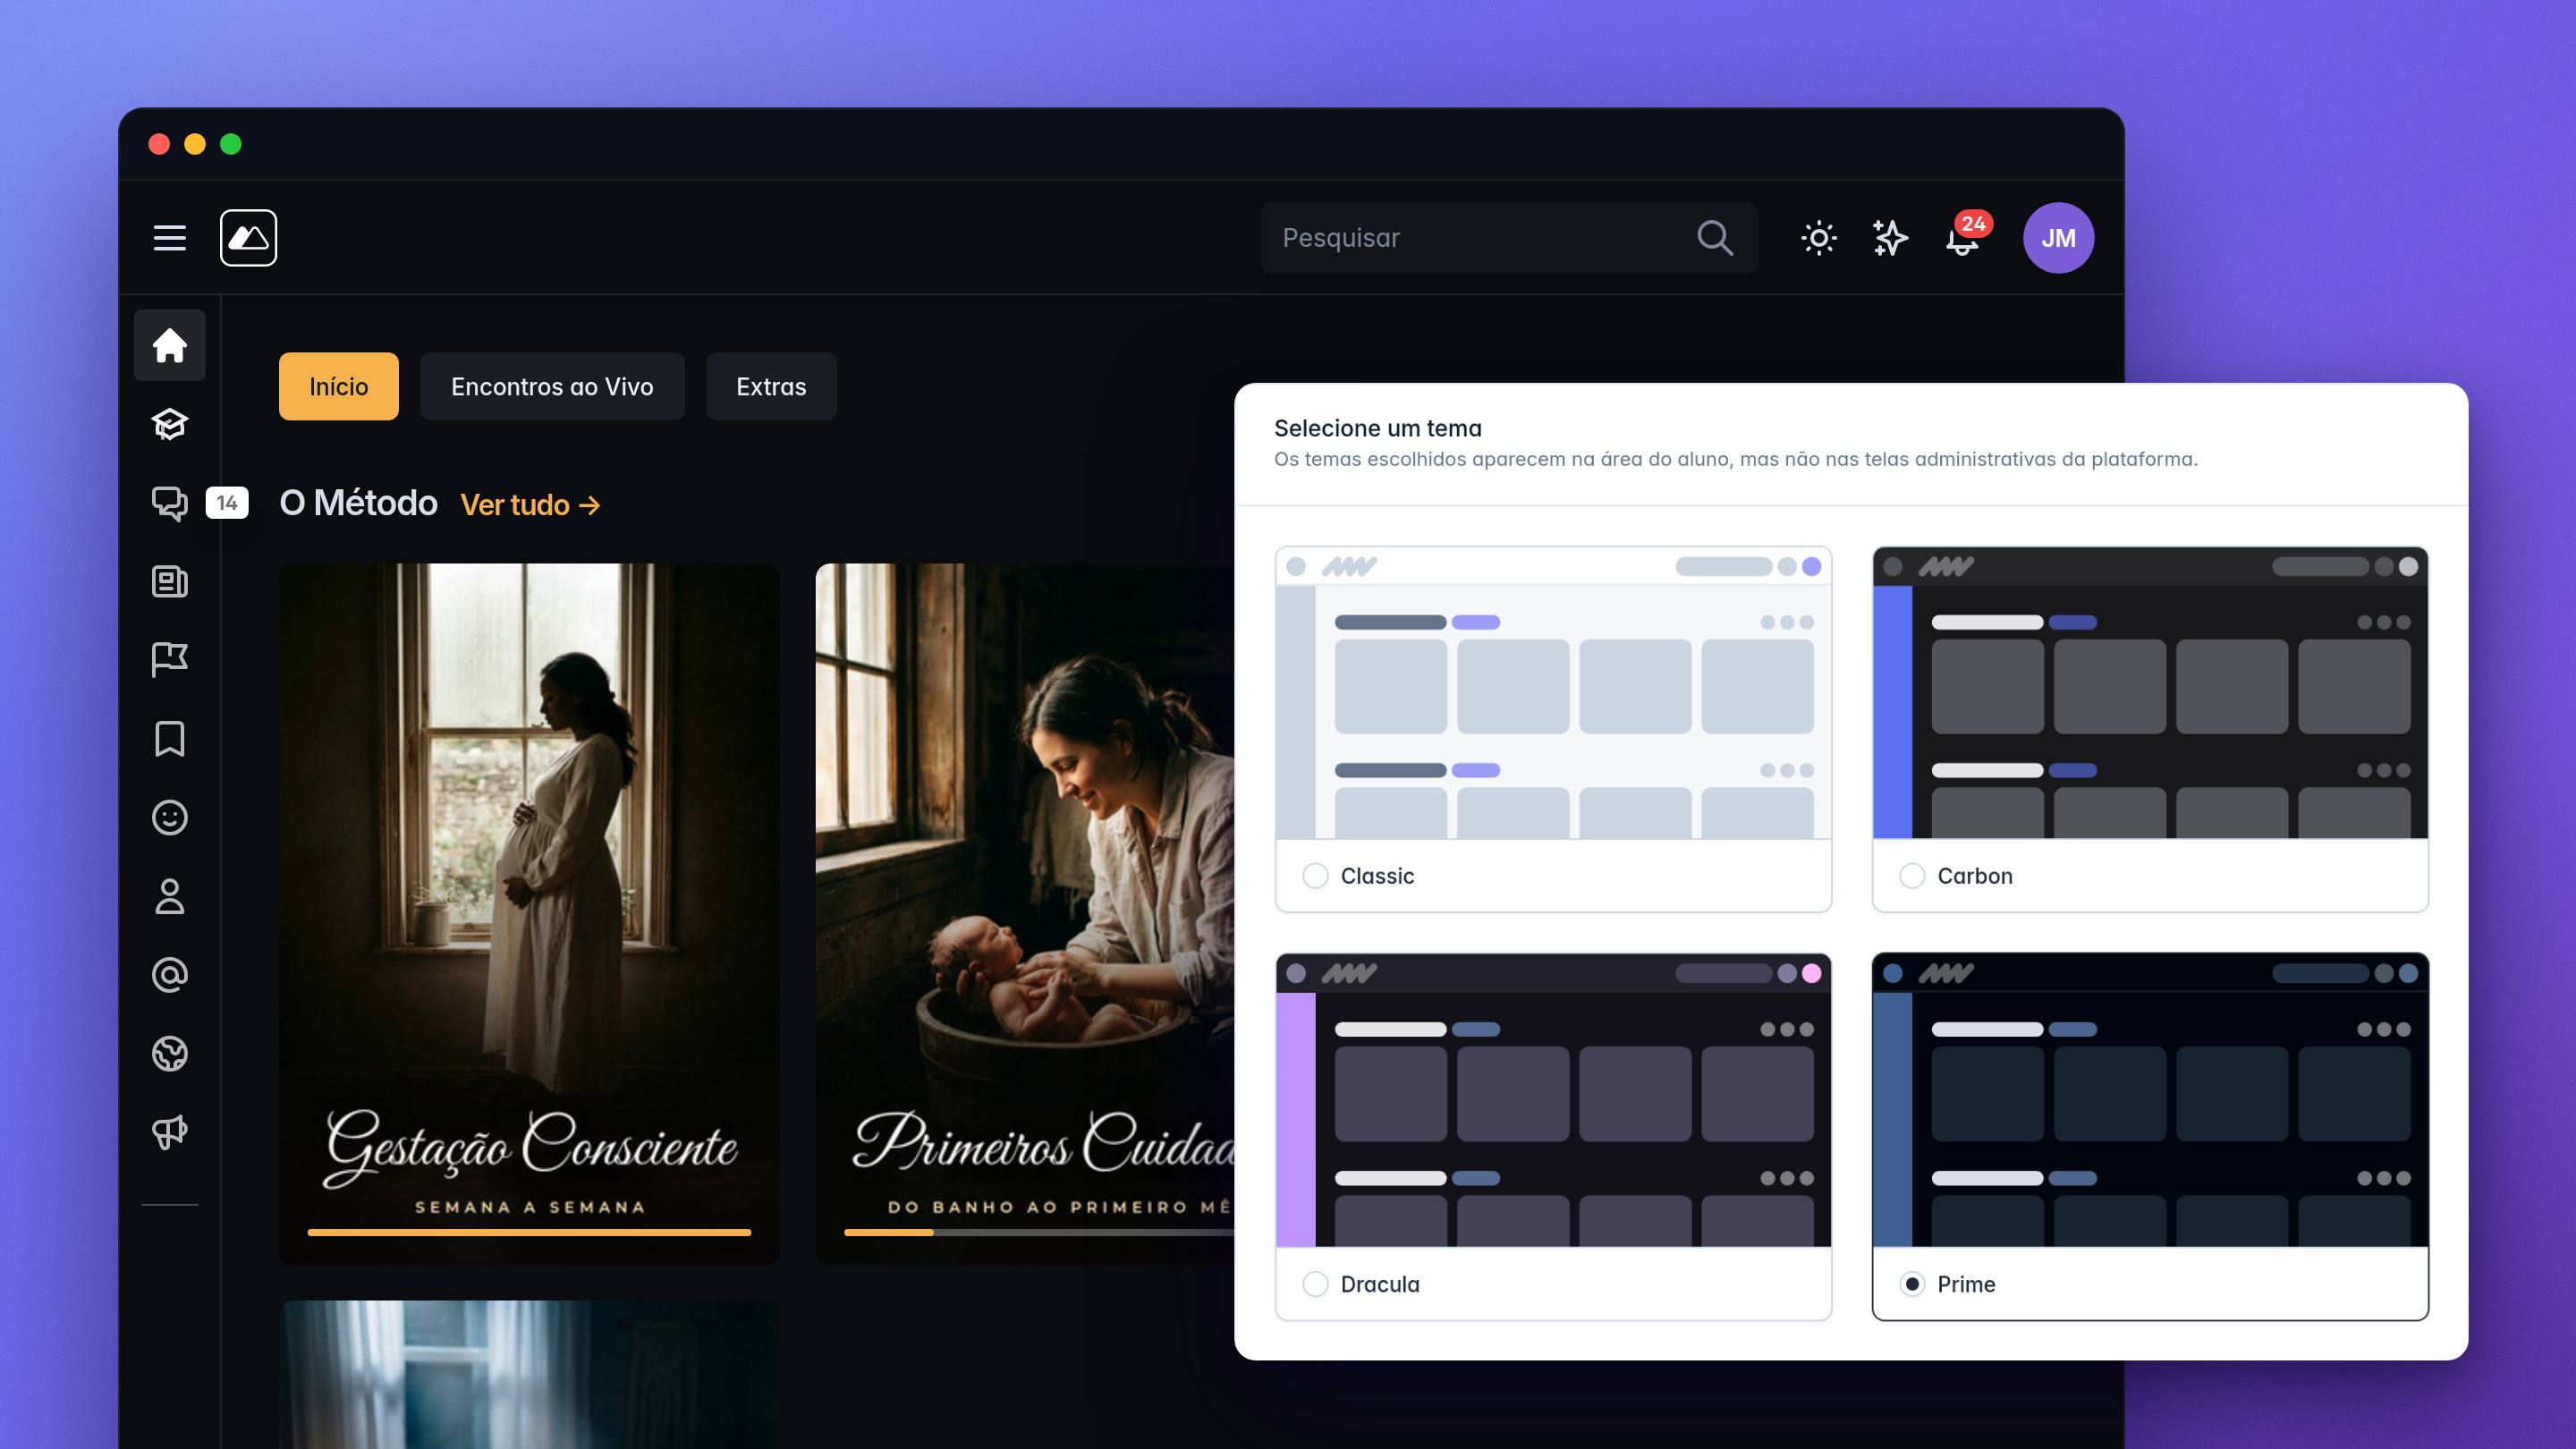Click the Dracula theme preview
Image resolution: width=2576 pixels, height=1449 pixels.
pos(1553,1100)
